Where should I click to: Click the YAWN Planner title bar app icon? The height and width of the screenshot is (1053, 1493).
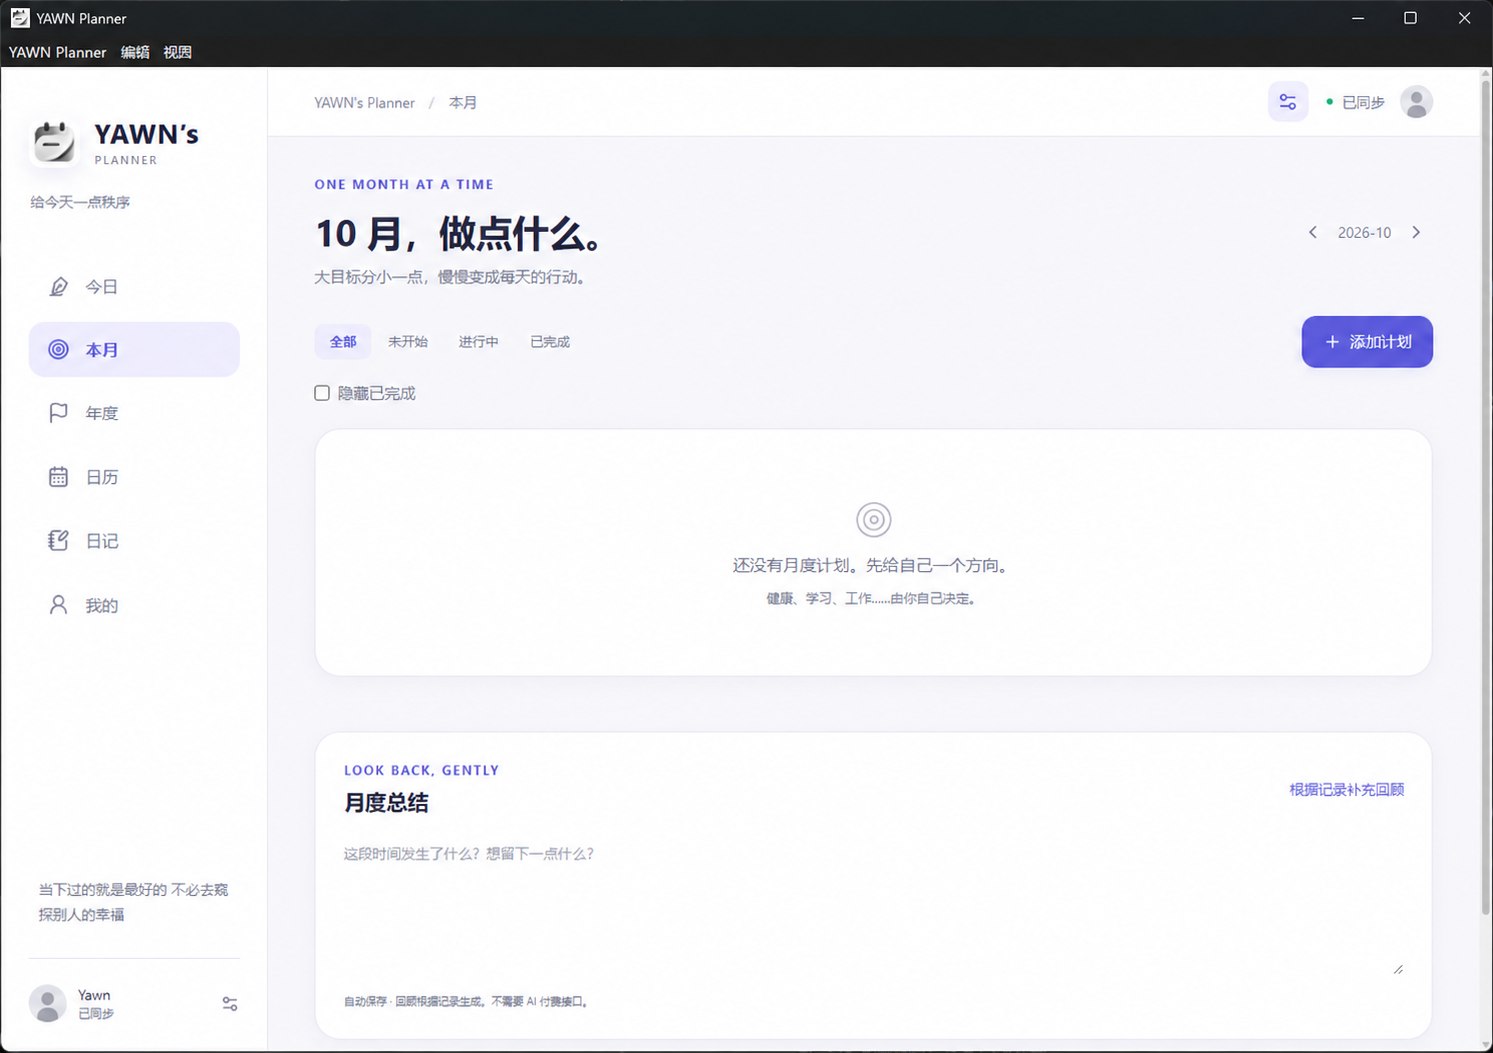(20, 18)
